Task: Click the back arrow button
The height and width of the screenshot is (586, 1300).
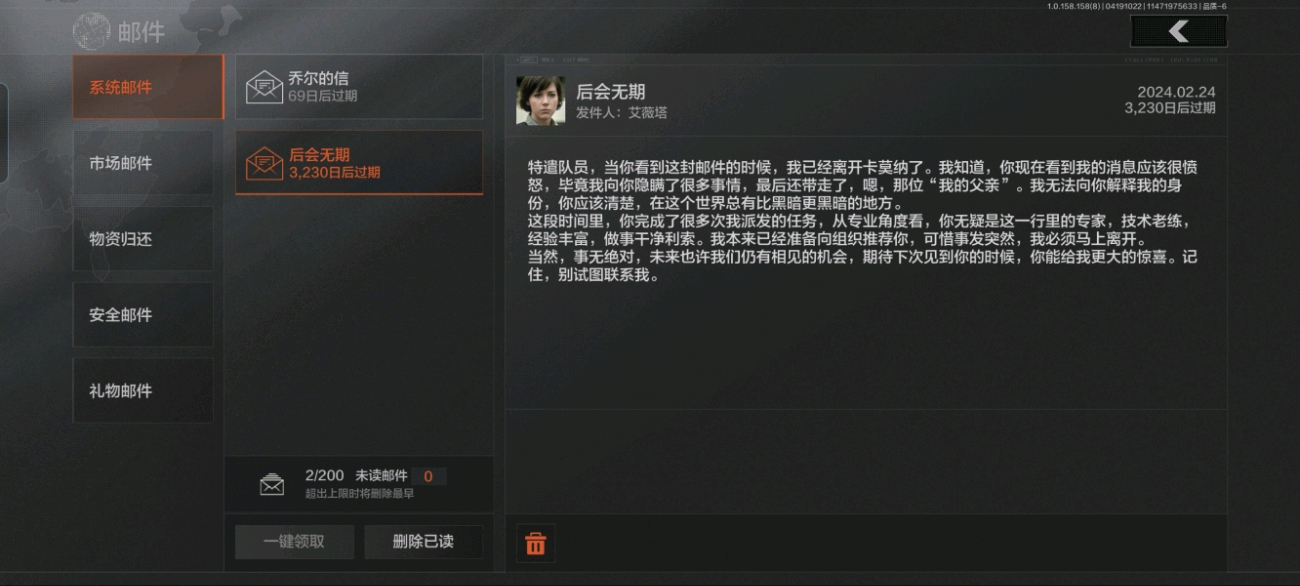Action: point(1179,31)
